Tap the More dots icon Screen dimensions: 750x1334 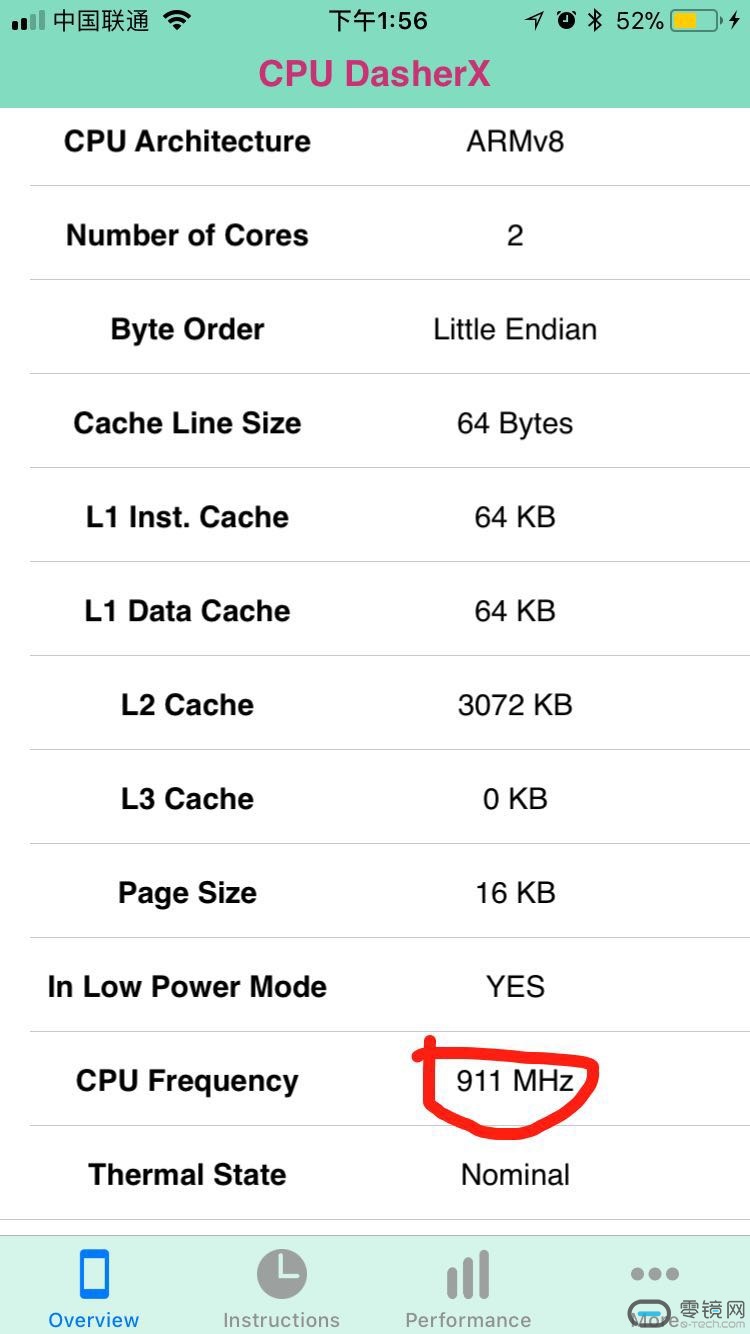(655, 1274)
